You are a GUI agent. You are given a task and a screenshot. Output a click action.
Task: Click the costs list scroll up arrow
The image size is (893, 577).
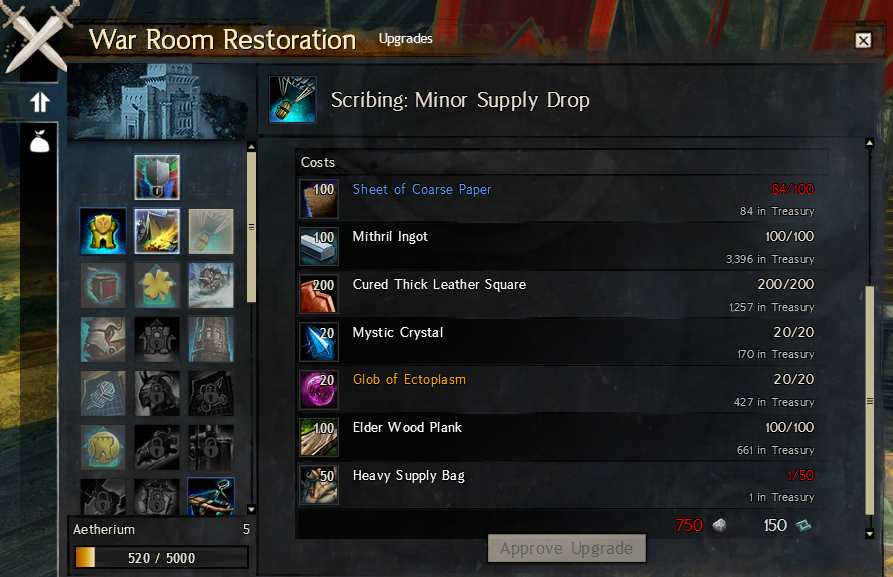pyautogui.click(x=869, y=143)
